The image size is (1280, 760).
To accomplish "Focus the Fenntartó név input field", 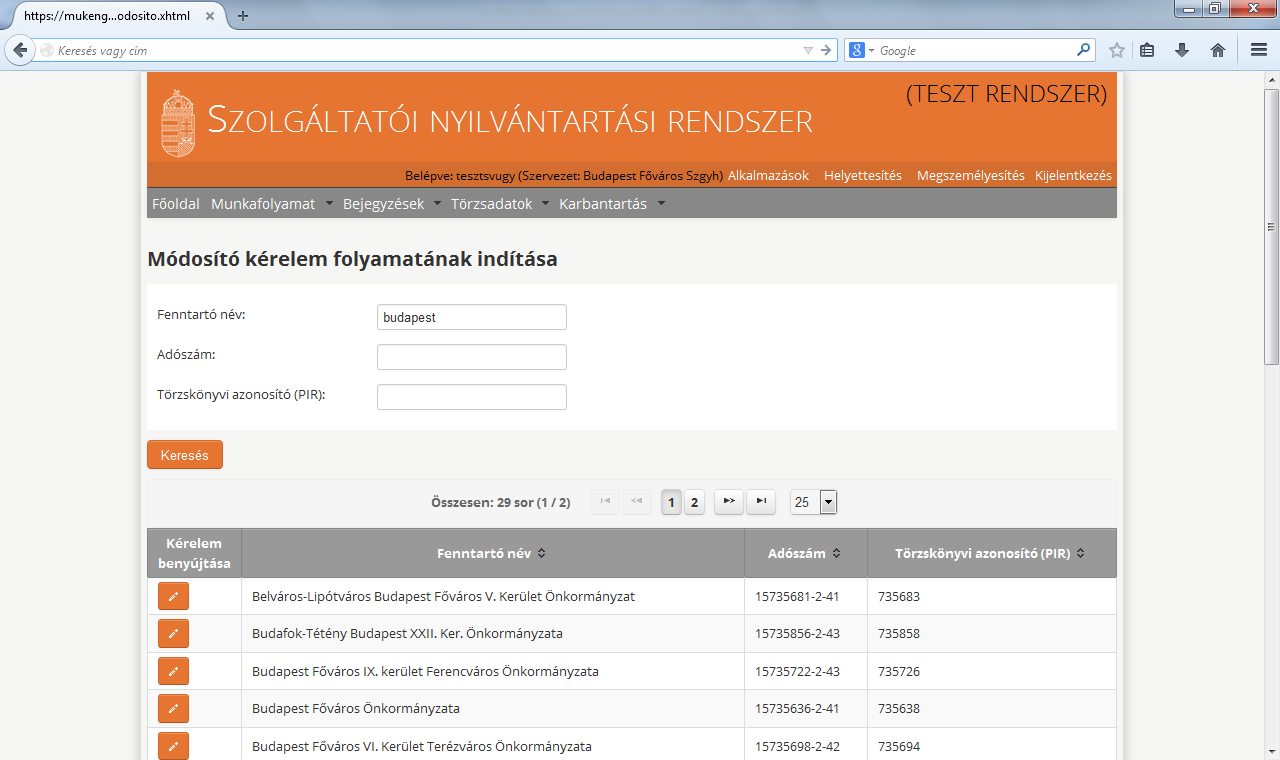I will [472, 317].
